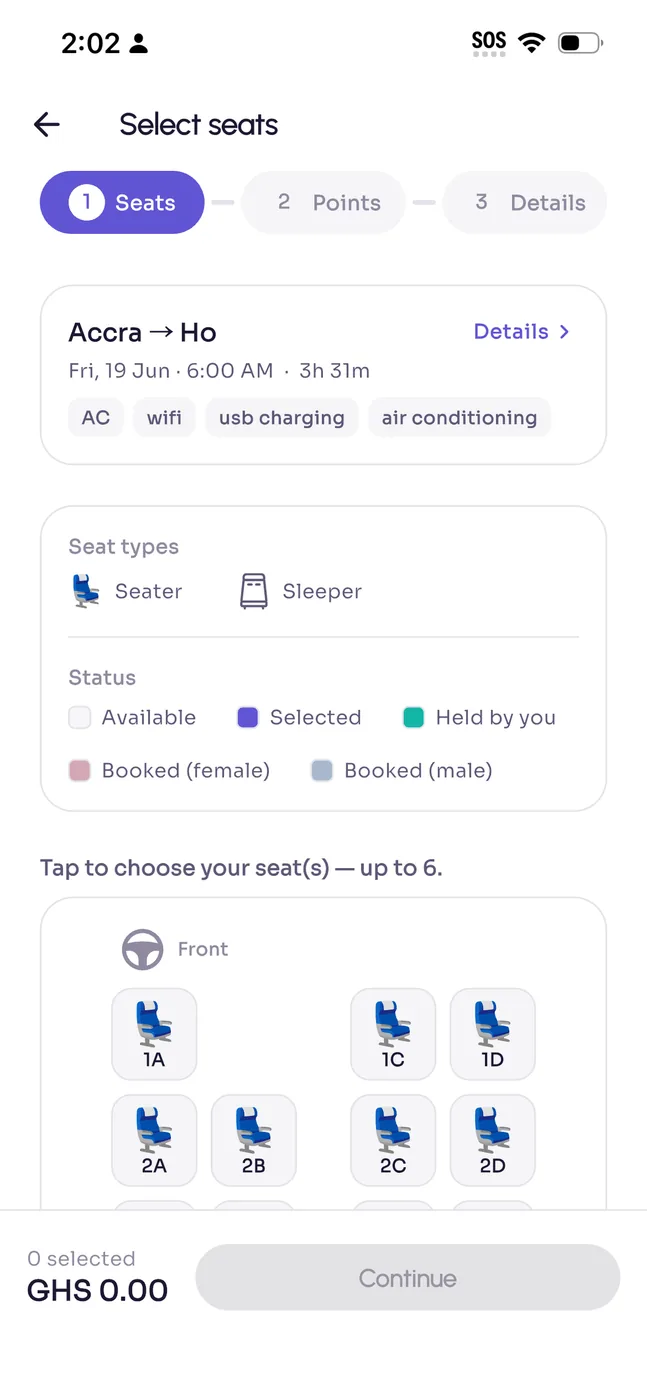Pick seat 2A
This screenshot has height=1400, width=647.
(x=154, y=1140)
